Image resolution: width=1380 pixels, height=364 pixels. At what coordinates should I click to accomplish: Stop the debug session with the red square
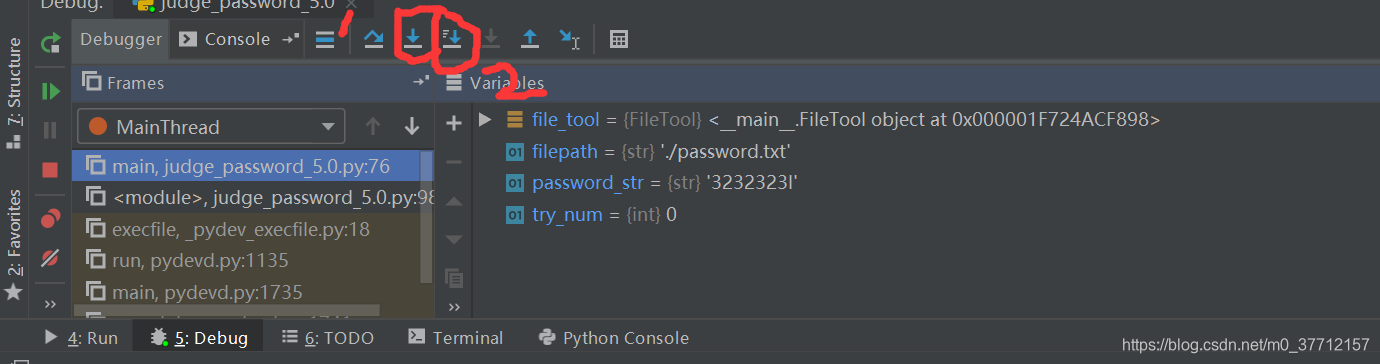pos(50,170)
